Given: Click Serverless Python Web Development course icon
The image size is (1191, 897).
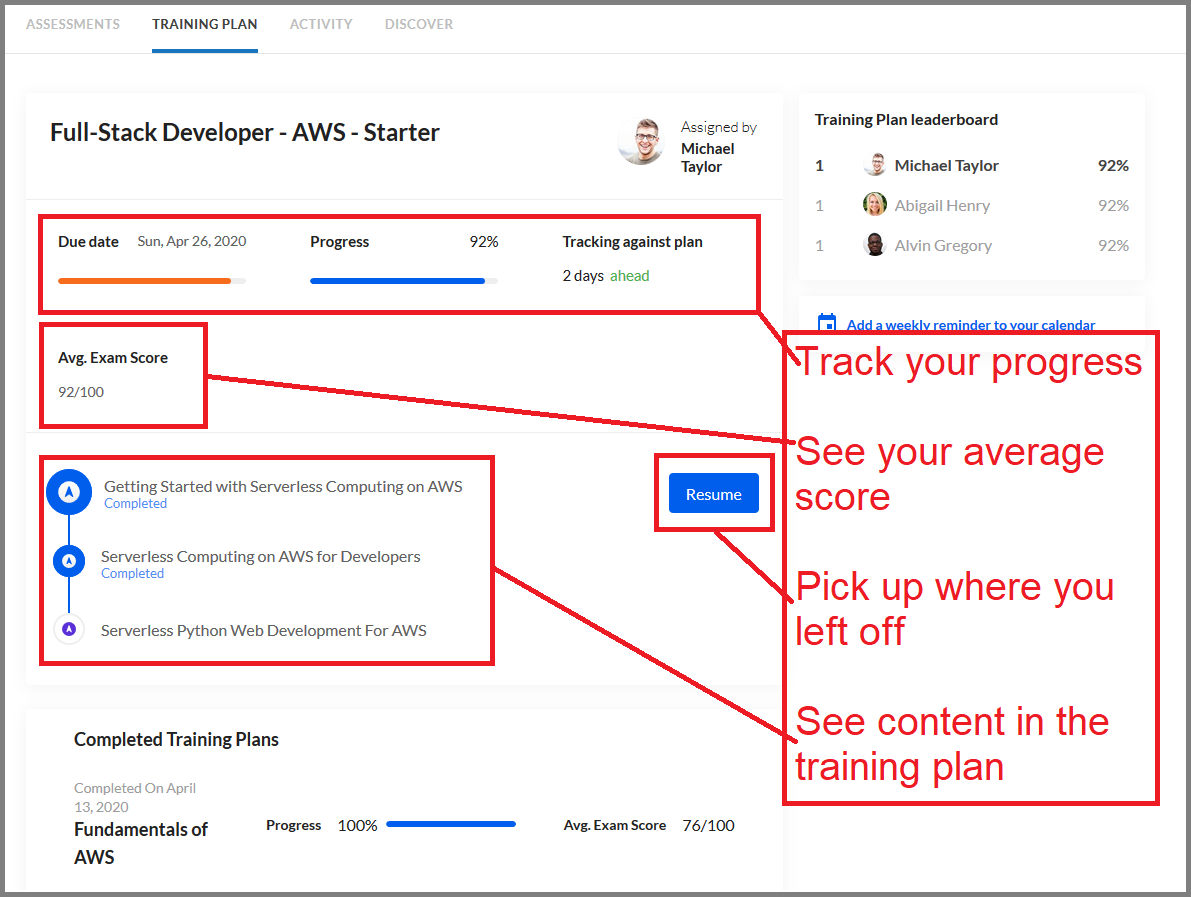Looking at the screenshot, I should (x=69, y=629).
